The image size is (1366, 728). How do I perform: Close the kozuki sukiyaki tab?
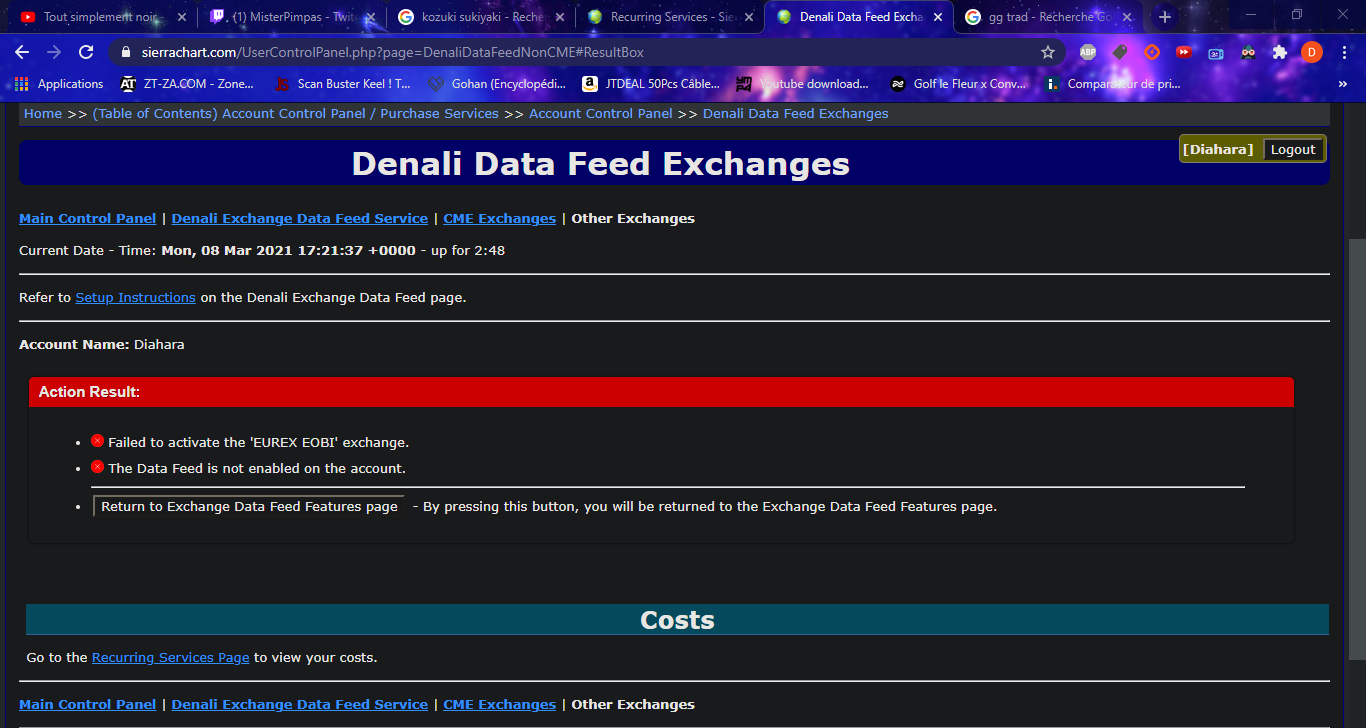click(x=559, y=17)
